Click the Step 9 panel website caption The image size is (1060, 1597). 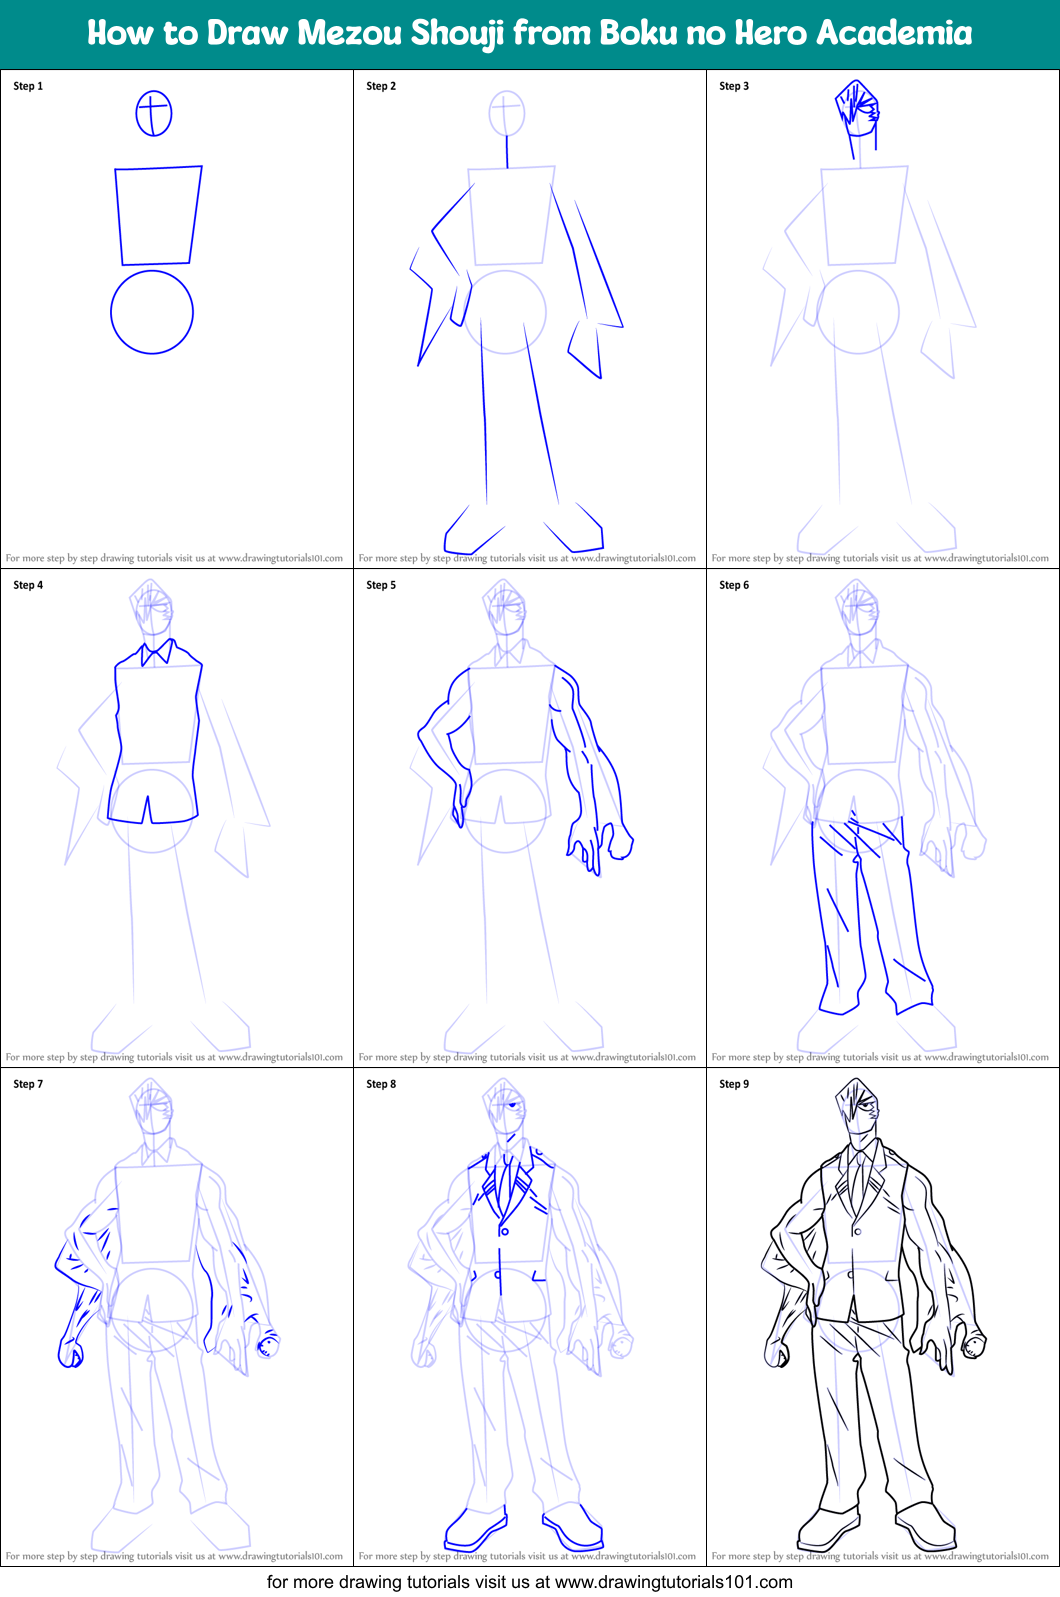(880, 1557)
